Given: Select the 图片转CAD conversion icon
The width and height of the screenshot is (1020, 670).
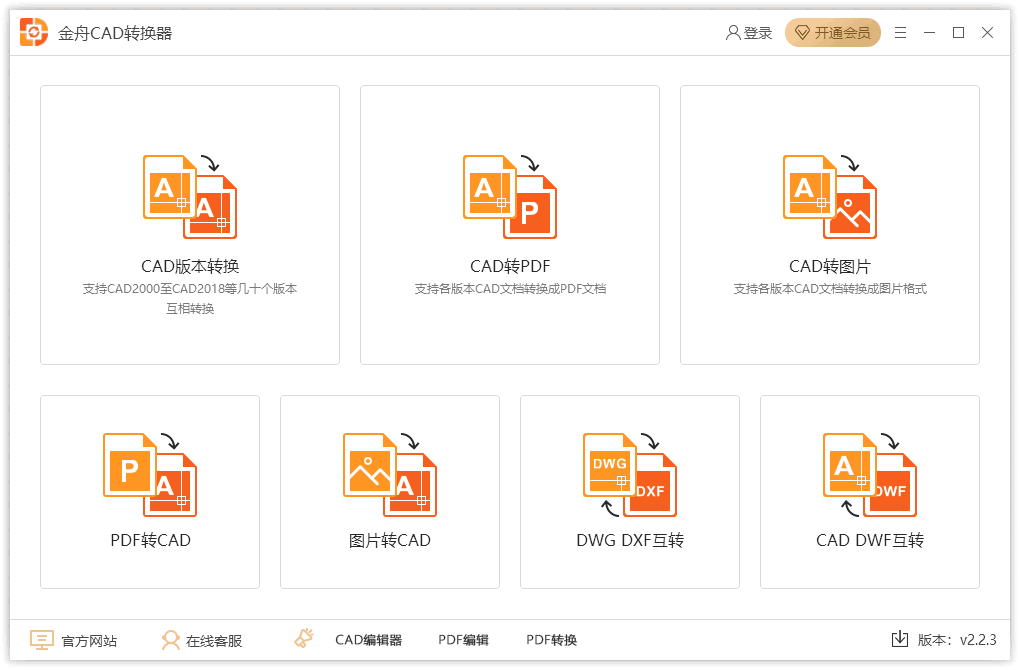Looking at the screenshot, I should click(390, 475).
